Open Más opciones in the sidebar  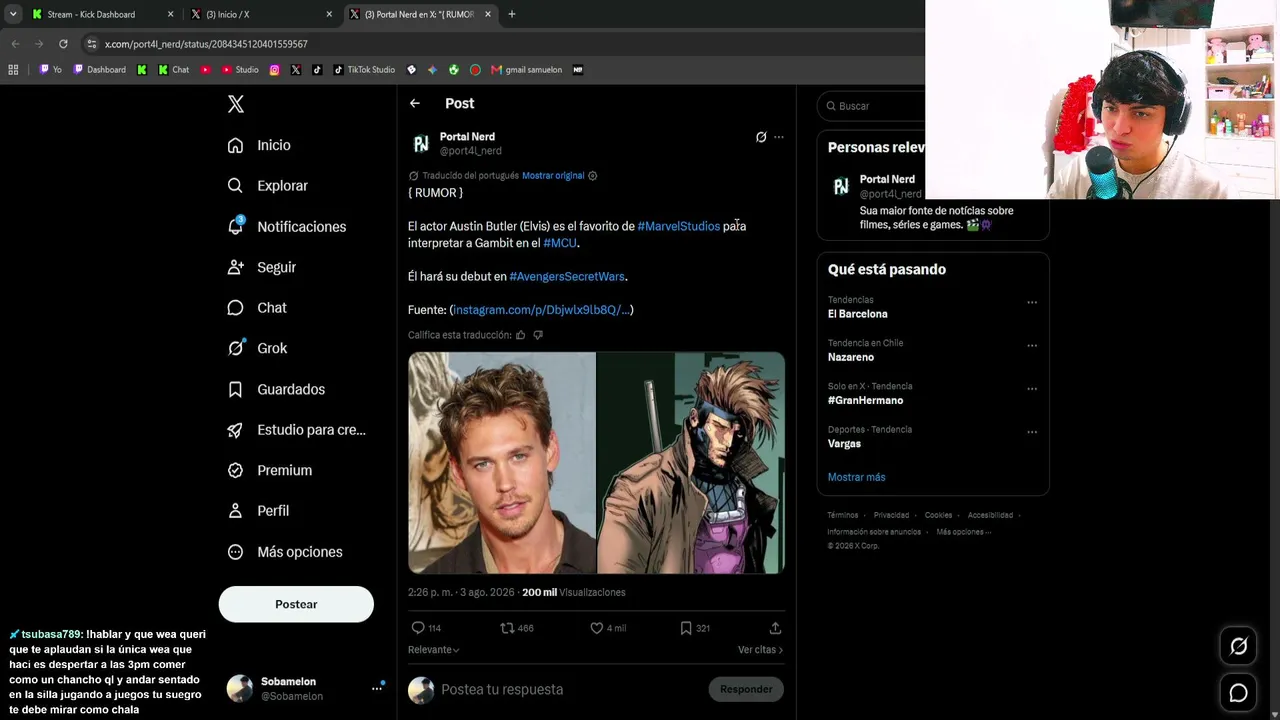point(284,552)
